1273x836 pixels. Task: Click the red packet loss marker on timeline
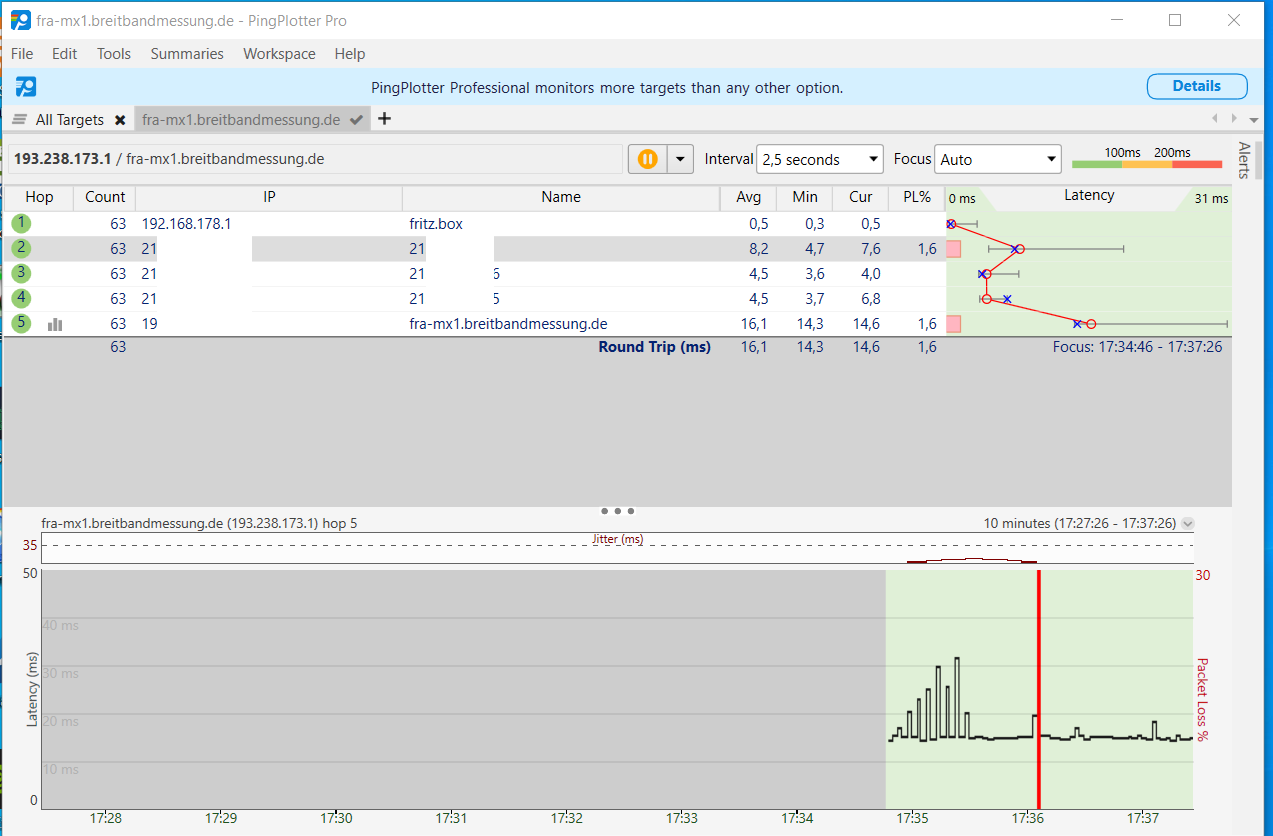pyautogui.click(x=1039, y=689)
